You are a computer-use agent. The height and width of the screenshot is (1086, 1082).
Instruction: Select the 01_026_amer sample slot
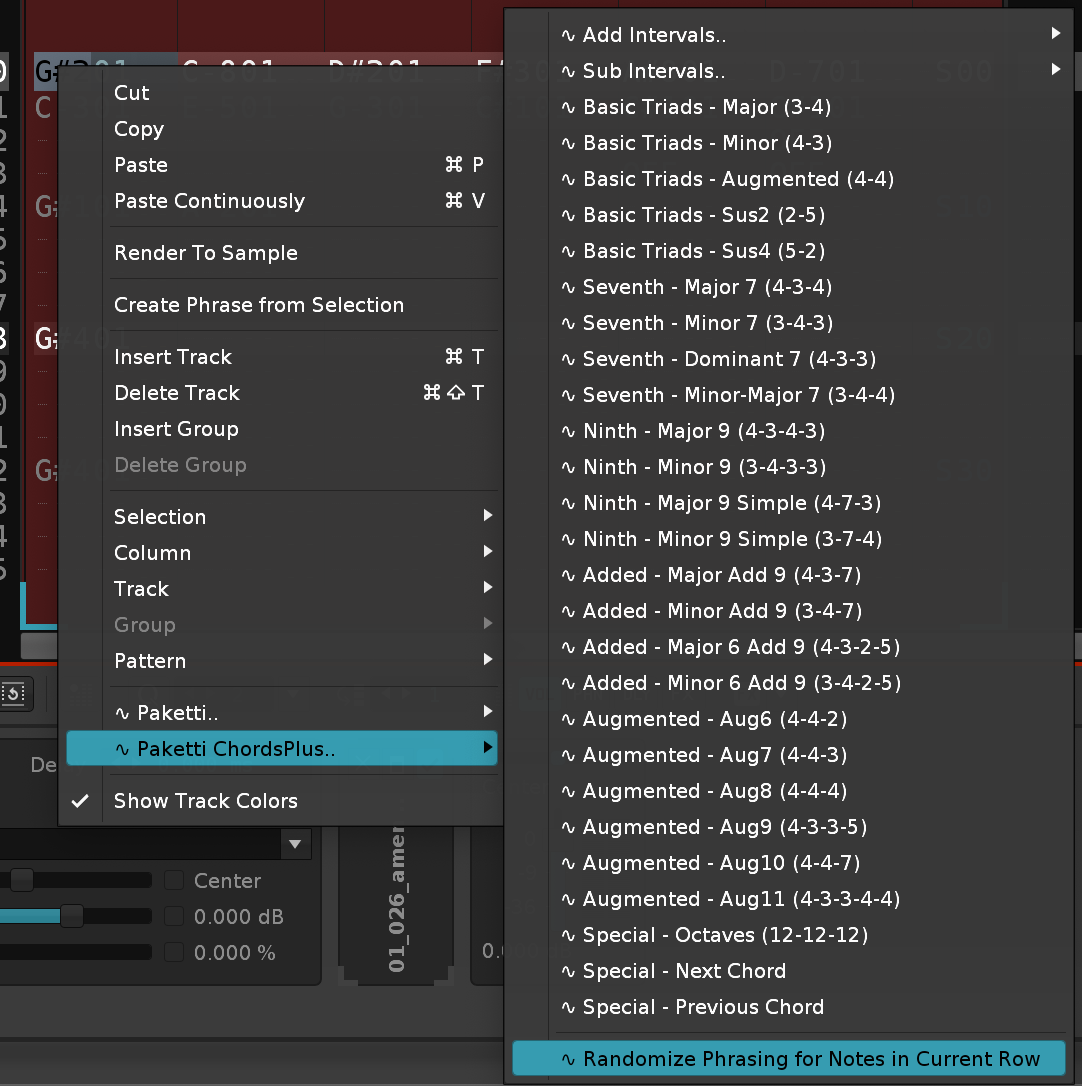pyautogui.click(x=398, y=900)
